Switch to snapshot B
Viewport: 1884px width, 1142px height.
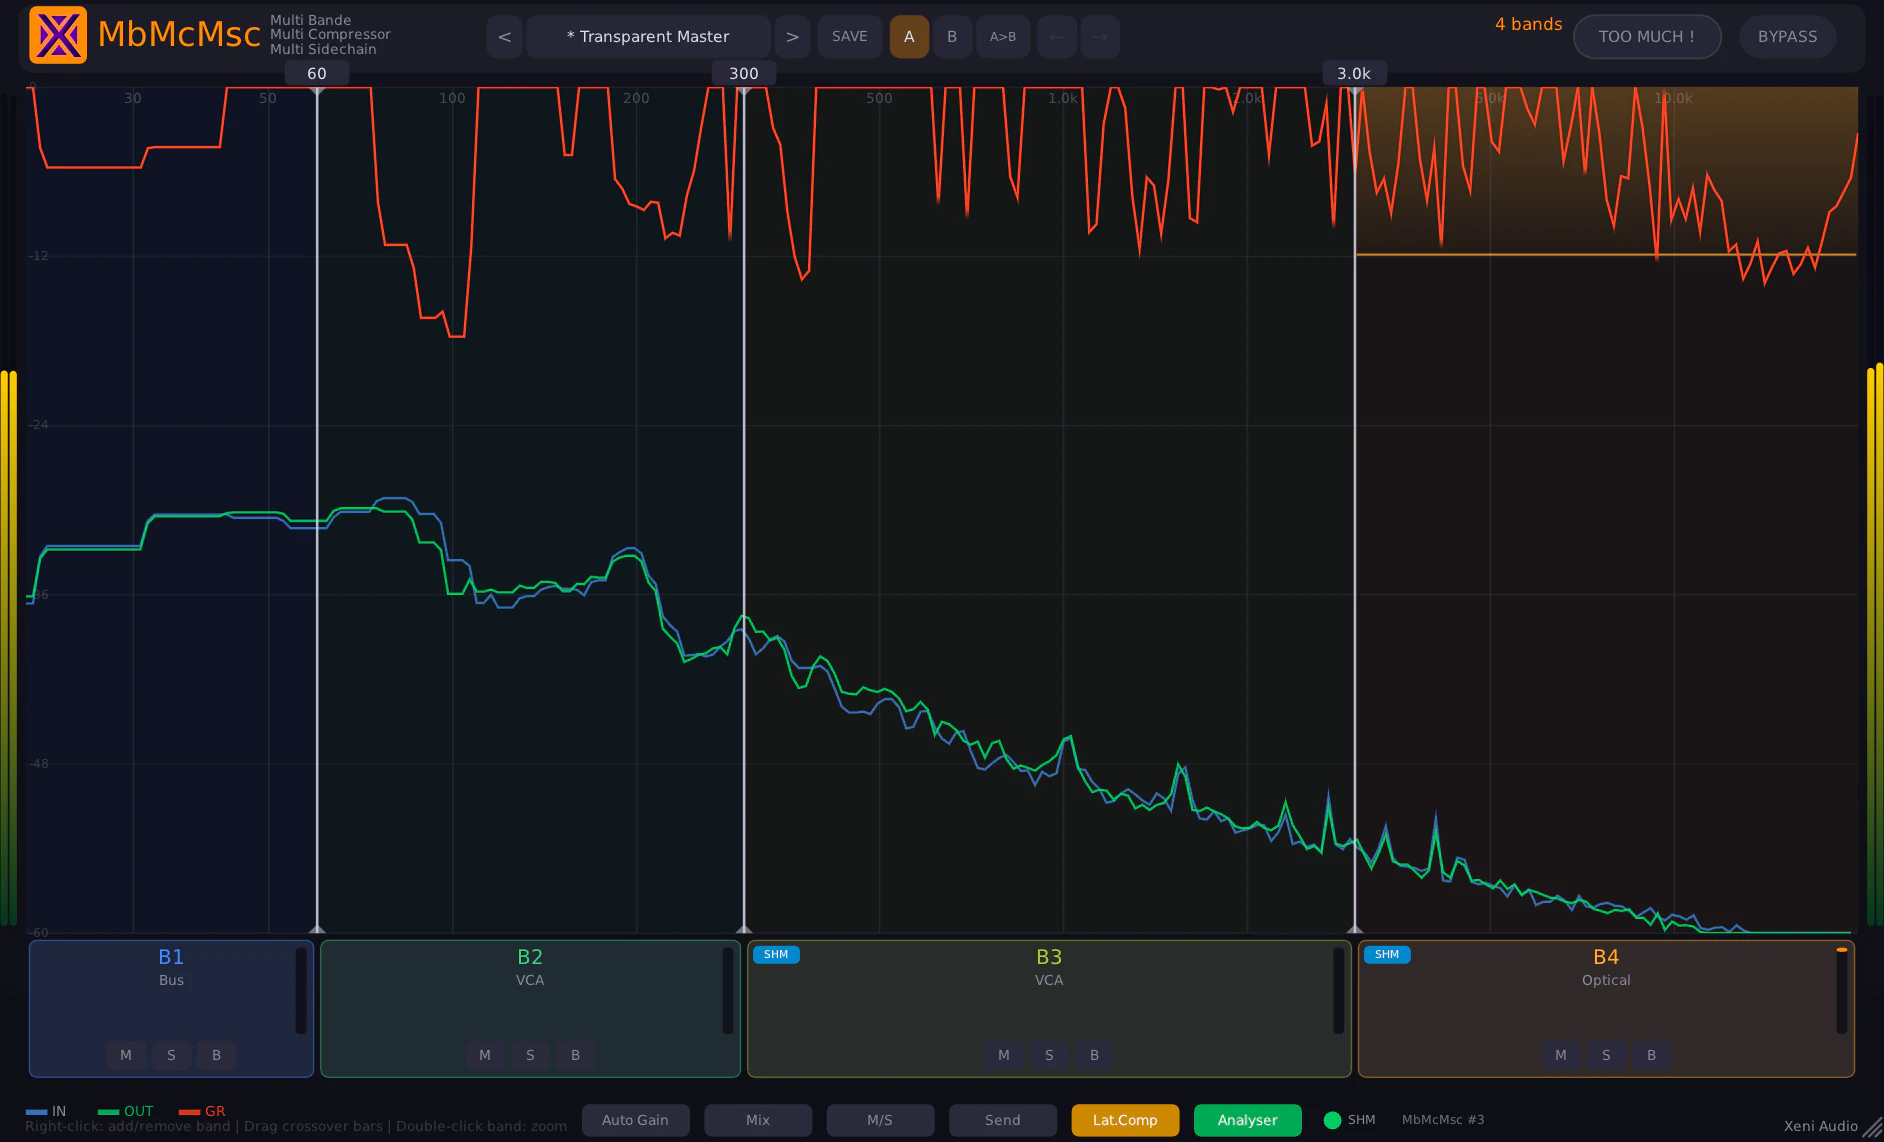(x=953, y=36)
